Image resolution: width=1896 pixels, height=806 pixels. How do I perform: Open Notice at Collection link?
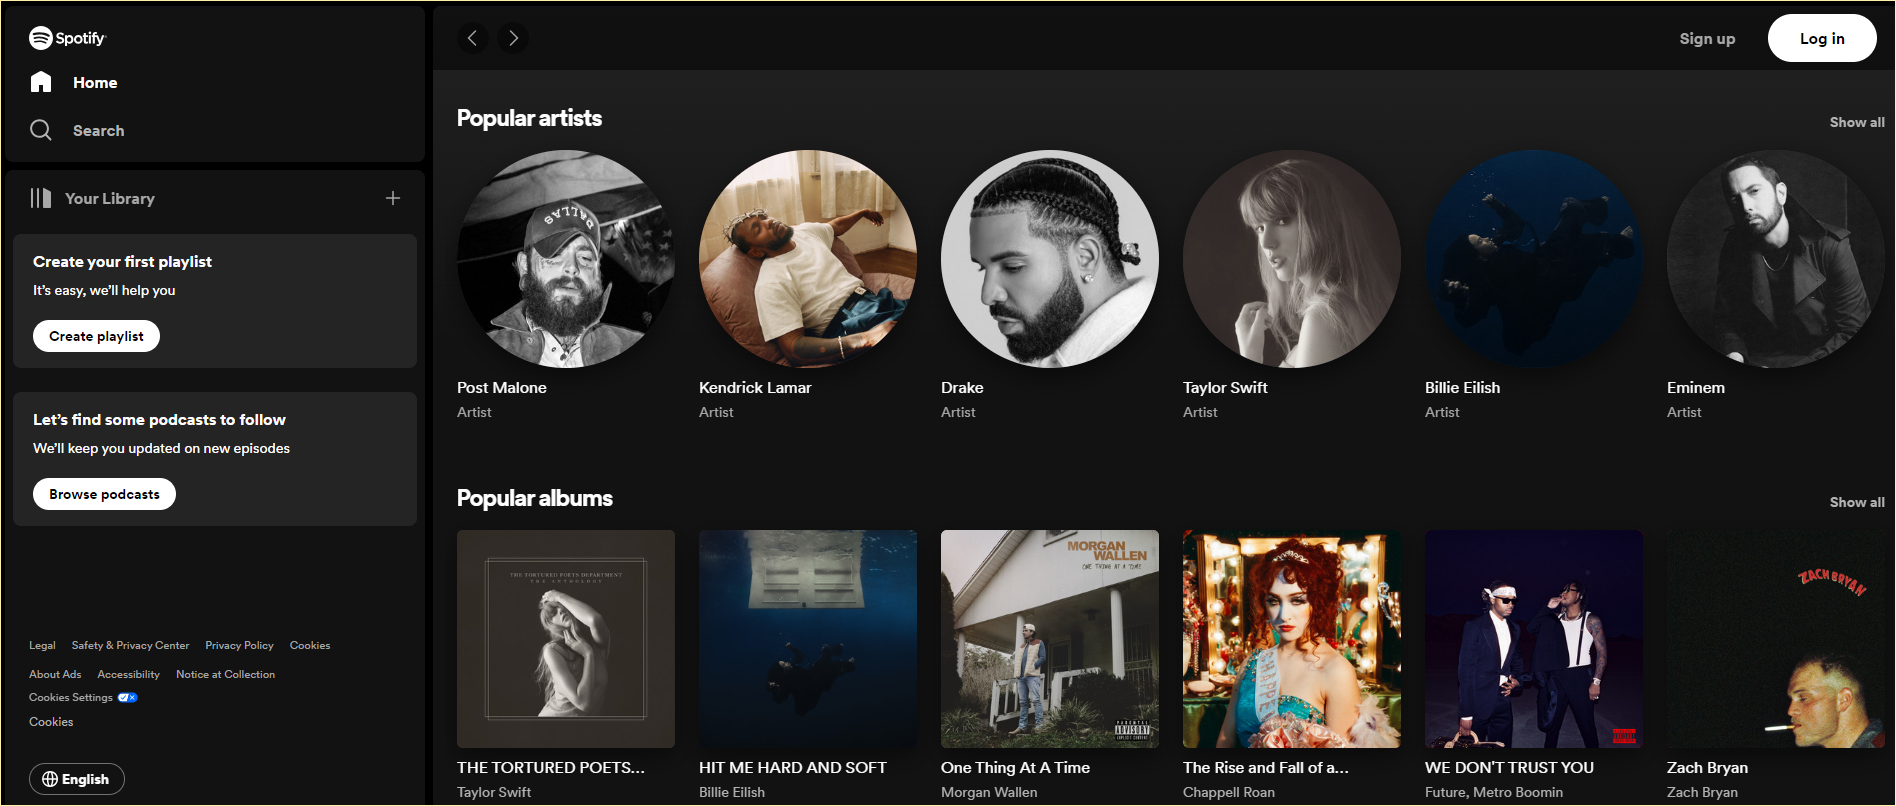225,675
